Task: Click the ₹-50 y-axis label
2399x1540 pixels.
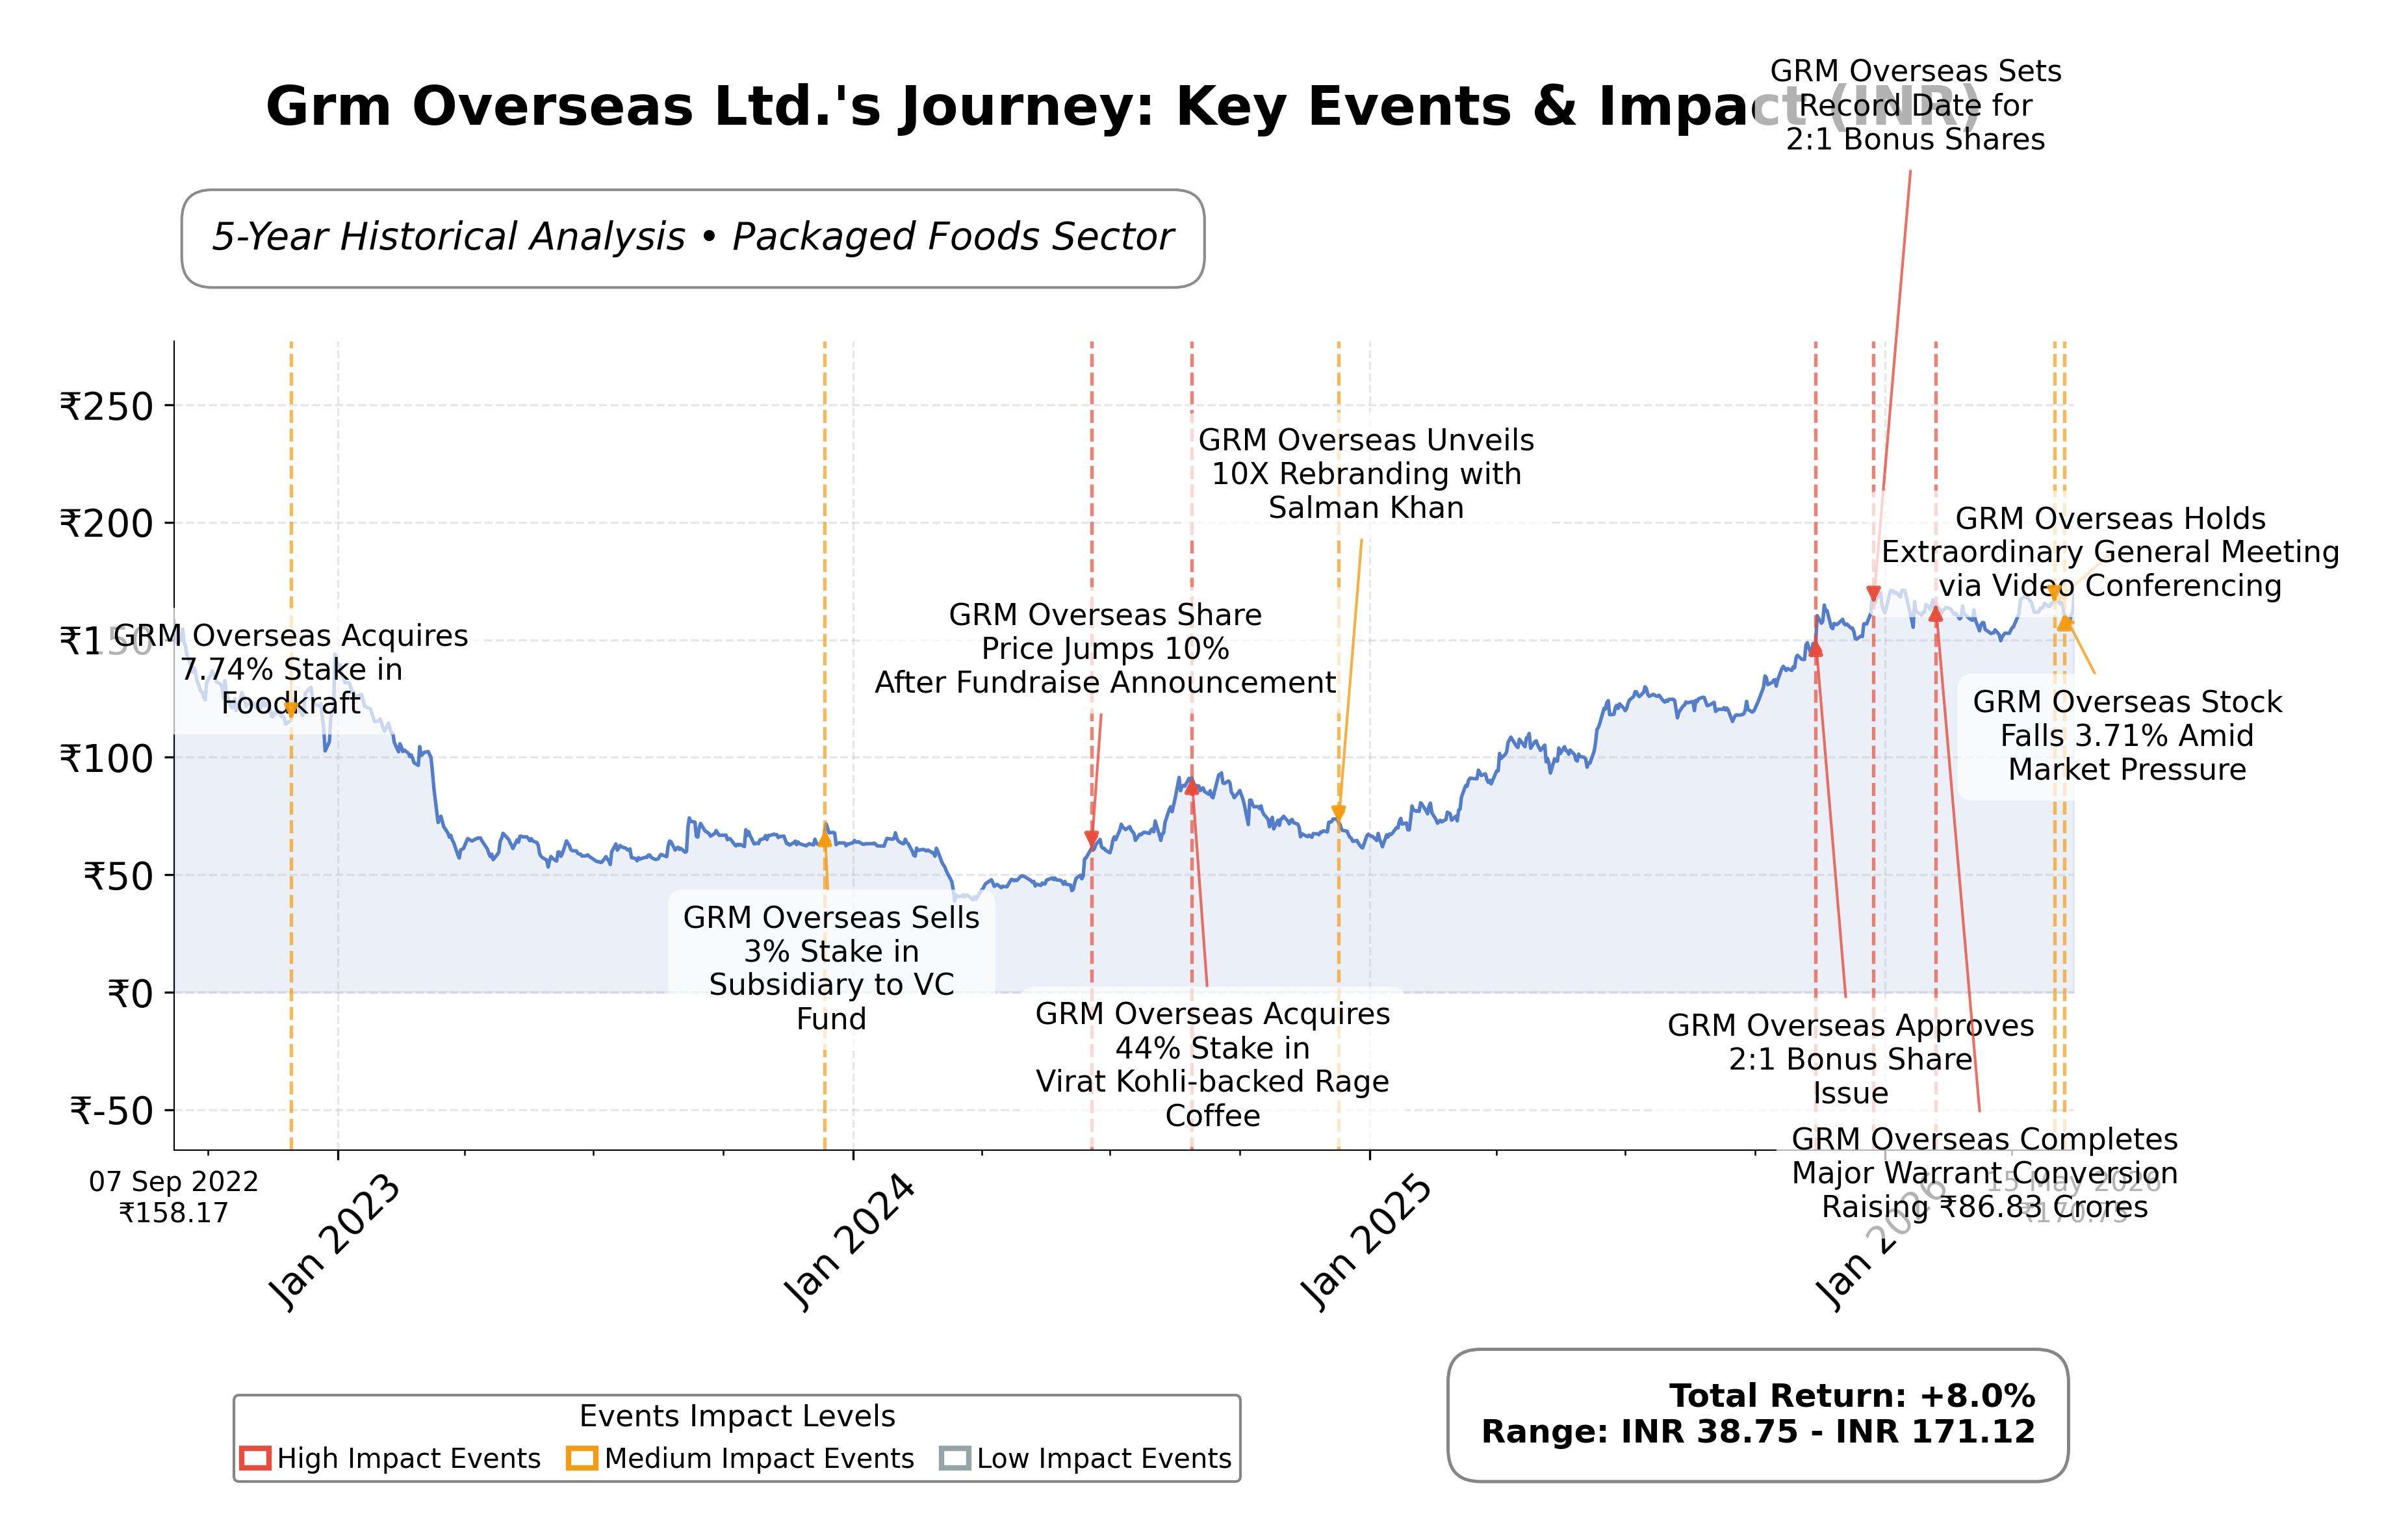Action: click(x=111, y=1112)
